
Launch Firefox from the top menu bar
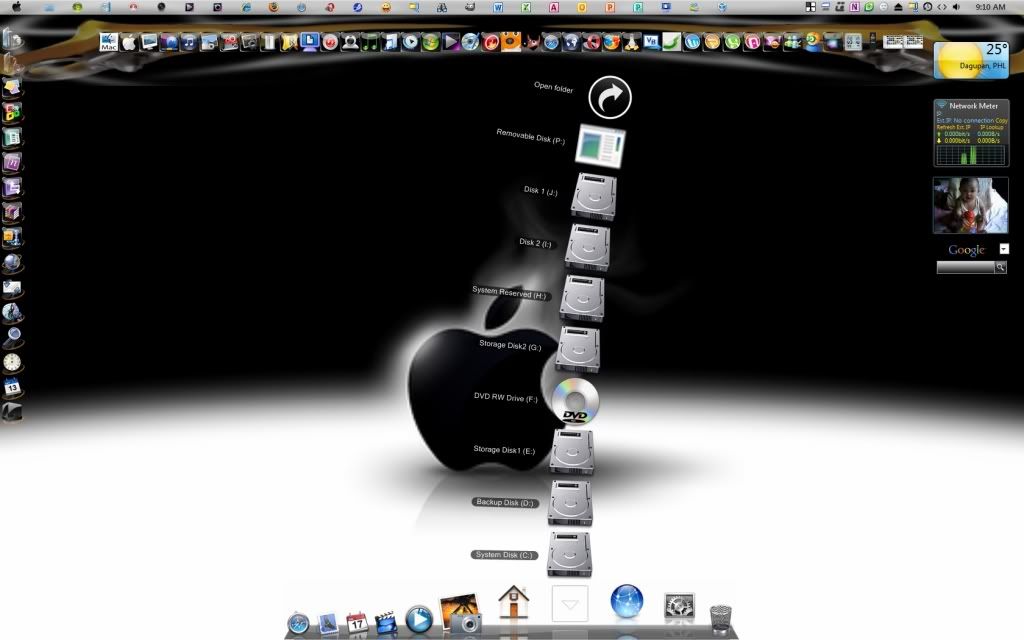[x=274, y=7]
